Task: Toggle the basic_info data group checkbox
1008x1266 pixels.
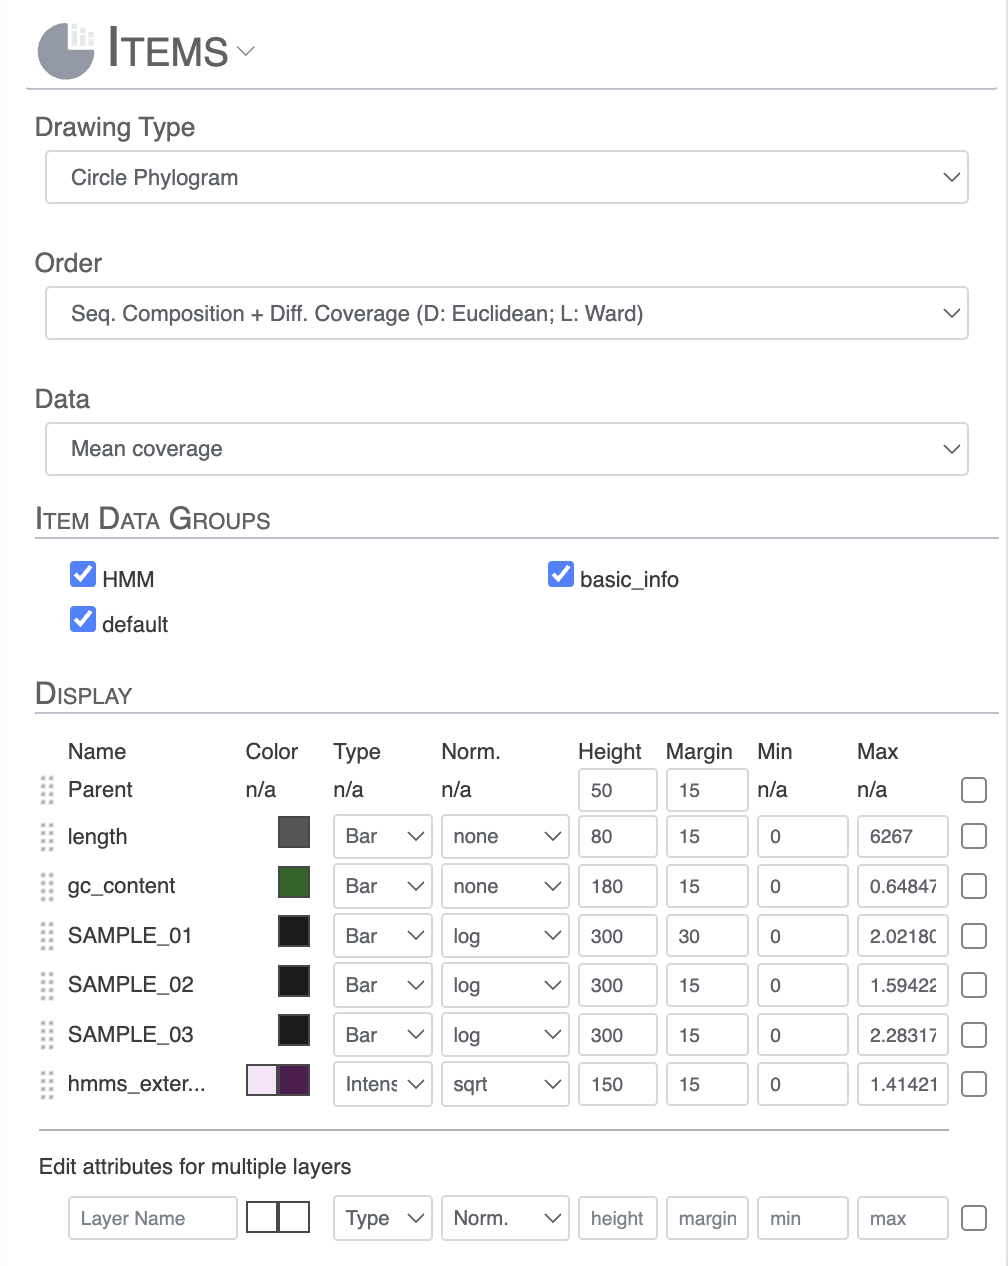Action: pos(561,574)
